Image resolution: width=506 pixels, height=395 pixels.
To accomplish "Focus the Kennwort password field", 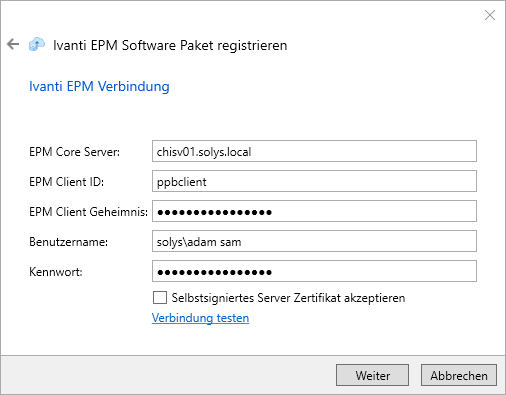I will 314,271.
